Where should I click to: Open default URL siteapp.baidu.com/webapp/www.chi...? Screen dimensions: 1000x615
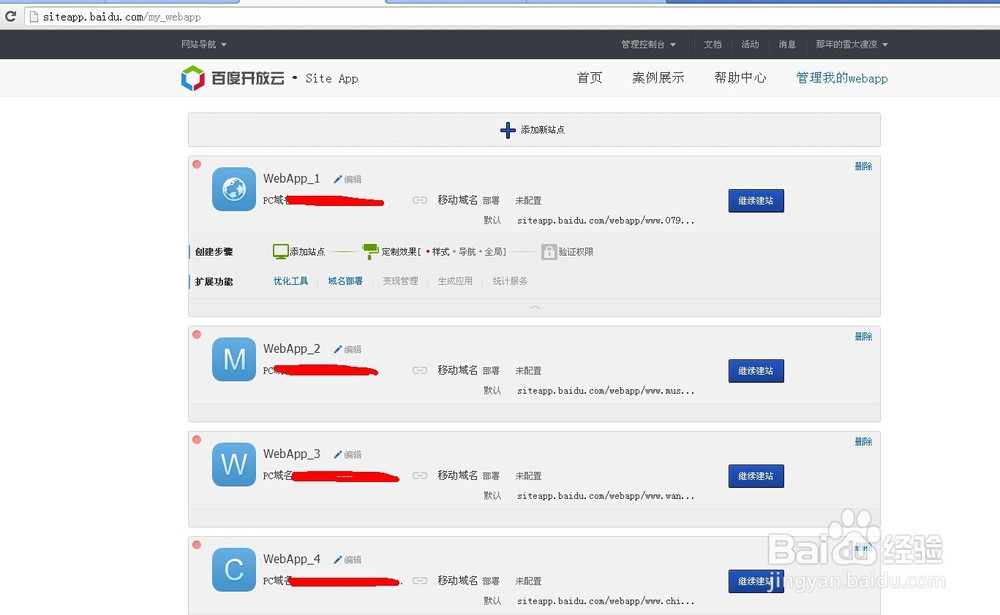[605, 601]
